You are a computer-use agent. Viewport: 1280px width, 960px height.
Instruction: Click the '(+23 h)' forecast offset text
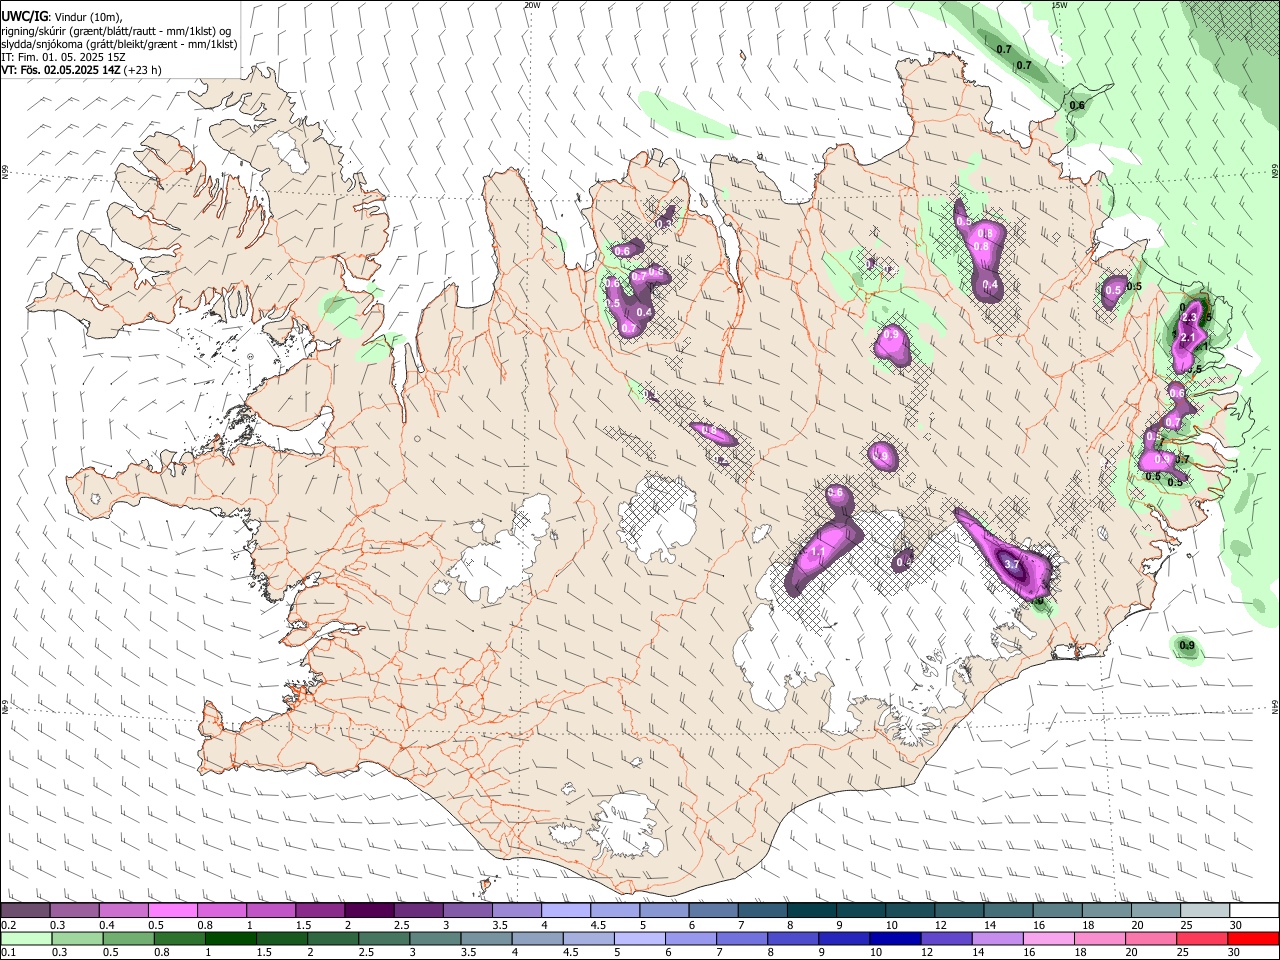tap(143, 70)
